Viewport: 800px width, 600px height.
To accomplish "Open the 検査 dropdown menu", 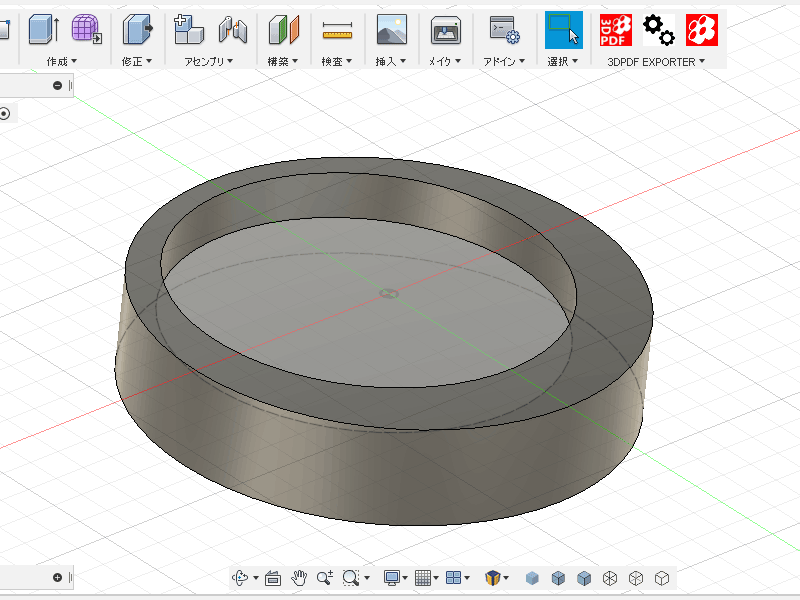I will [337, 61].
